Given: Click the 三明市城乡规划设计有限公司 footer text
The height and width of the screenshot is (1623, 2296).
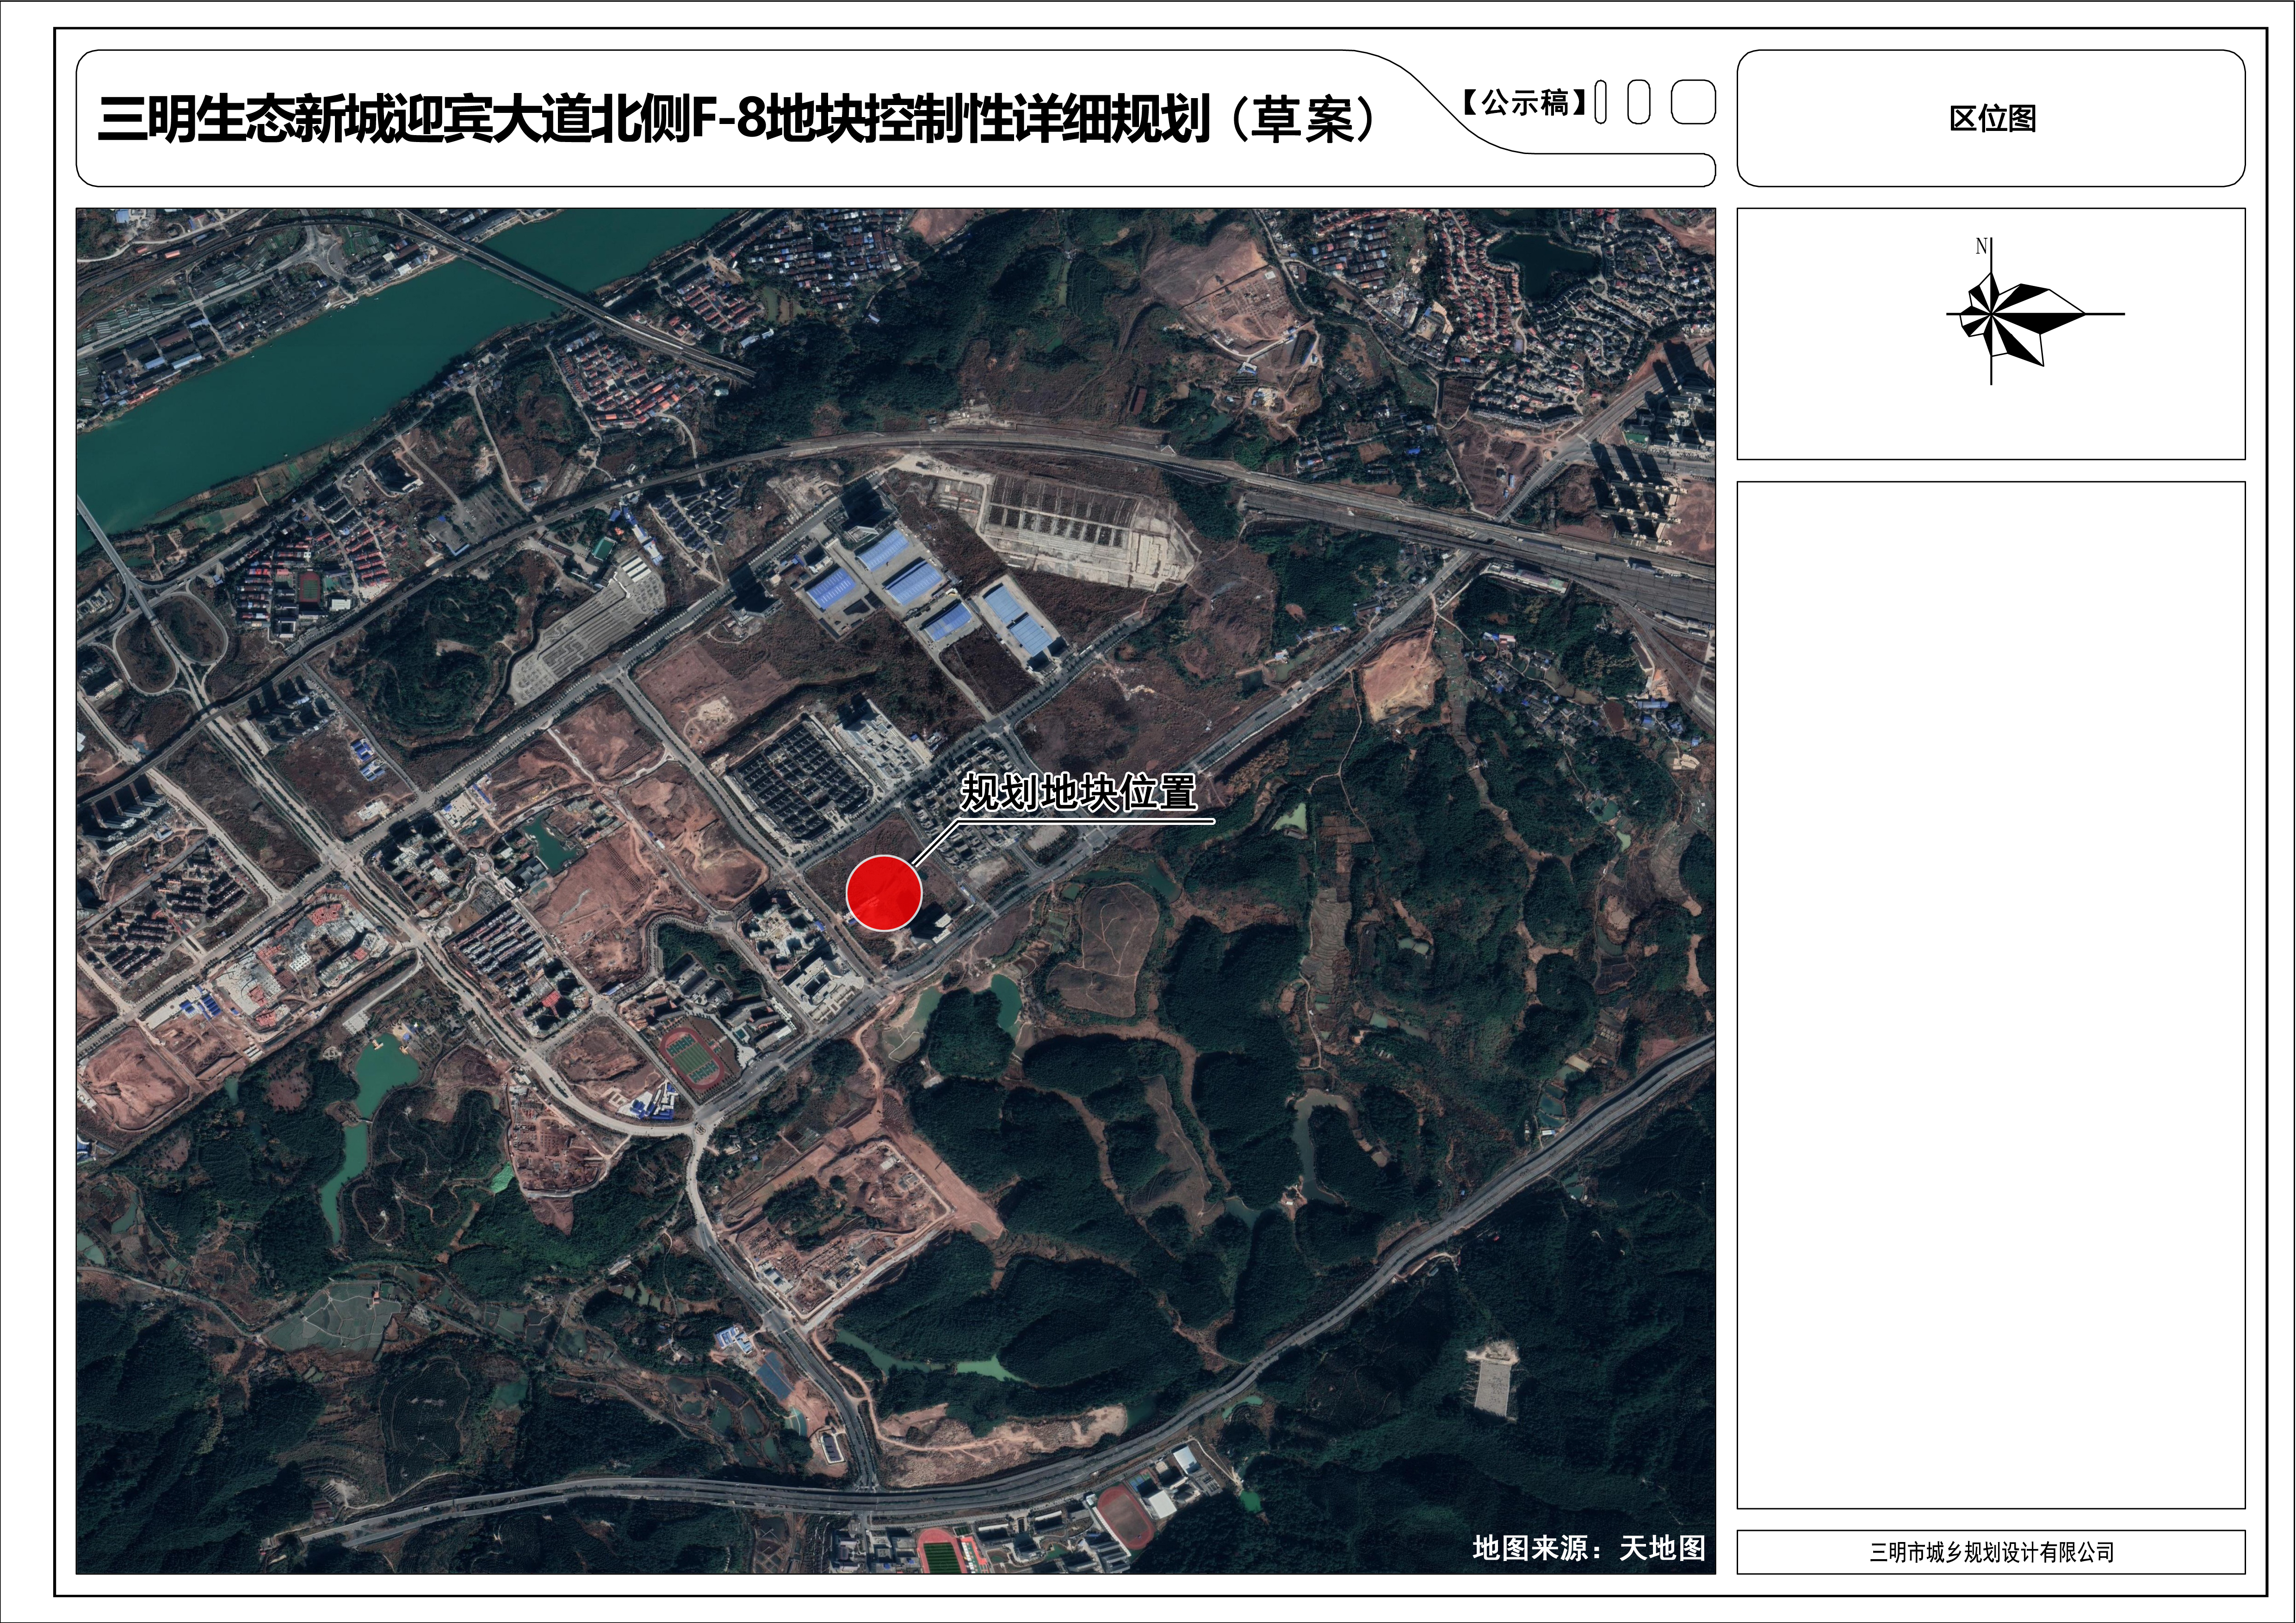Looking at the screenshot, I should click(x=1991, y=1552).
